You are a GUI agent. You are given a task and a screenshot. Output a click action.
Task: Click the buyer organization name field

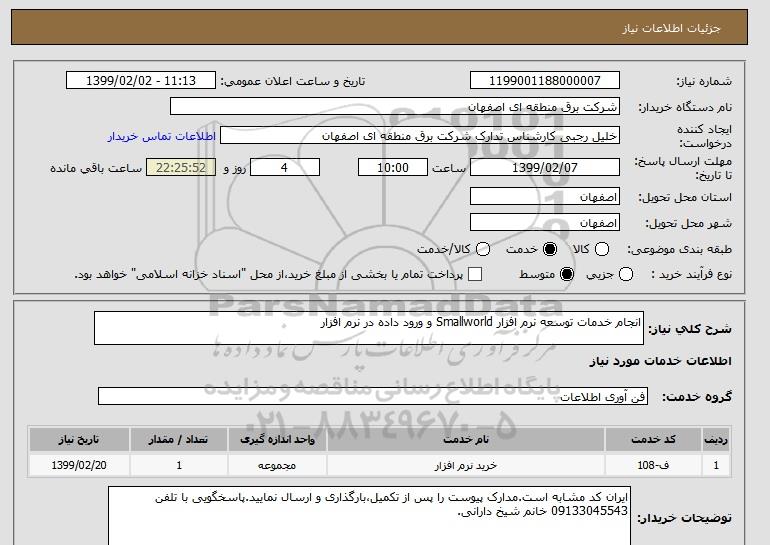[x=395, y=107]
